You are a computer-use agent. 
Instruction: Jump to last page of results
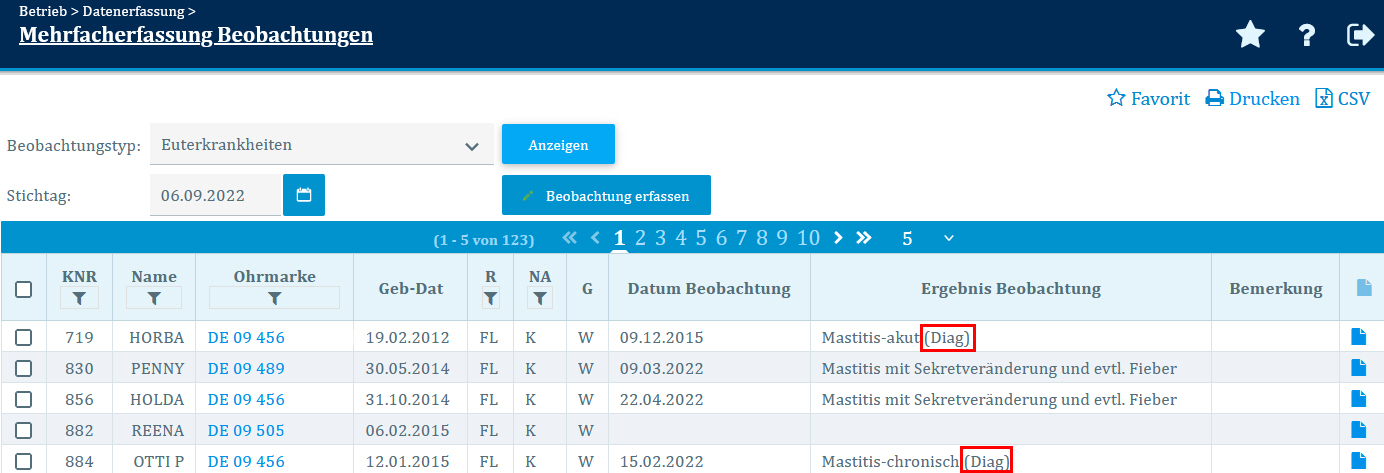[x=864, y=238]
